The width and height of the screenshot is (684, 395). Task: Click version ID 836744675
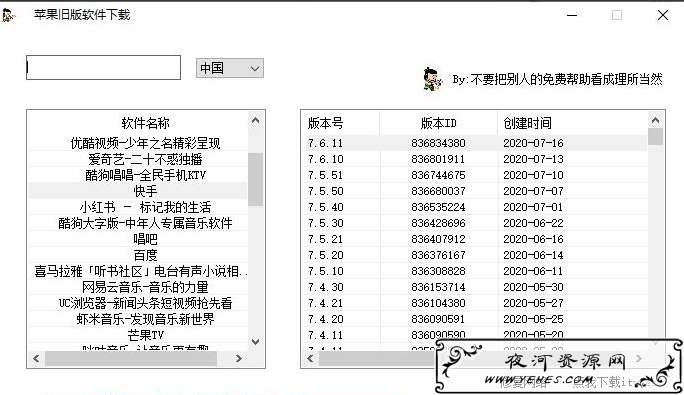438,175
